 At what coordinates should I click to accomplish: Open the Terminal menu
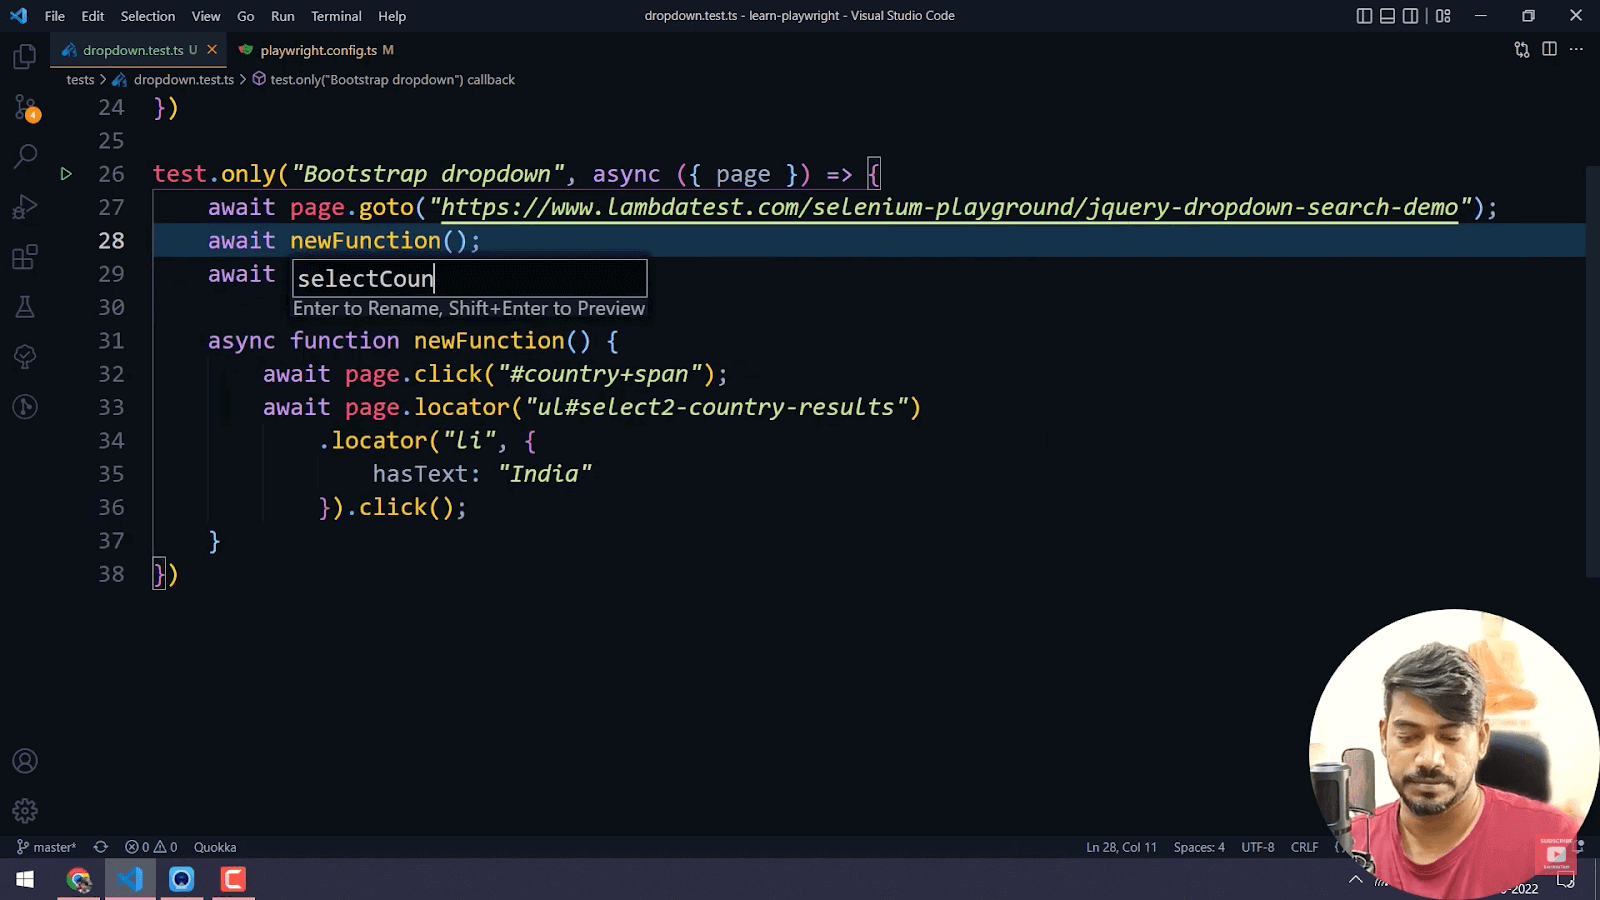336,16
